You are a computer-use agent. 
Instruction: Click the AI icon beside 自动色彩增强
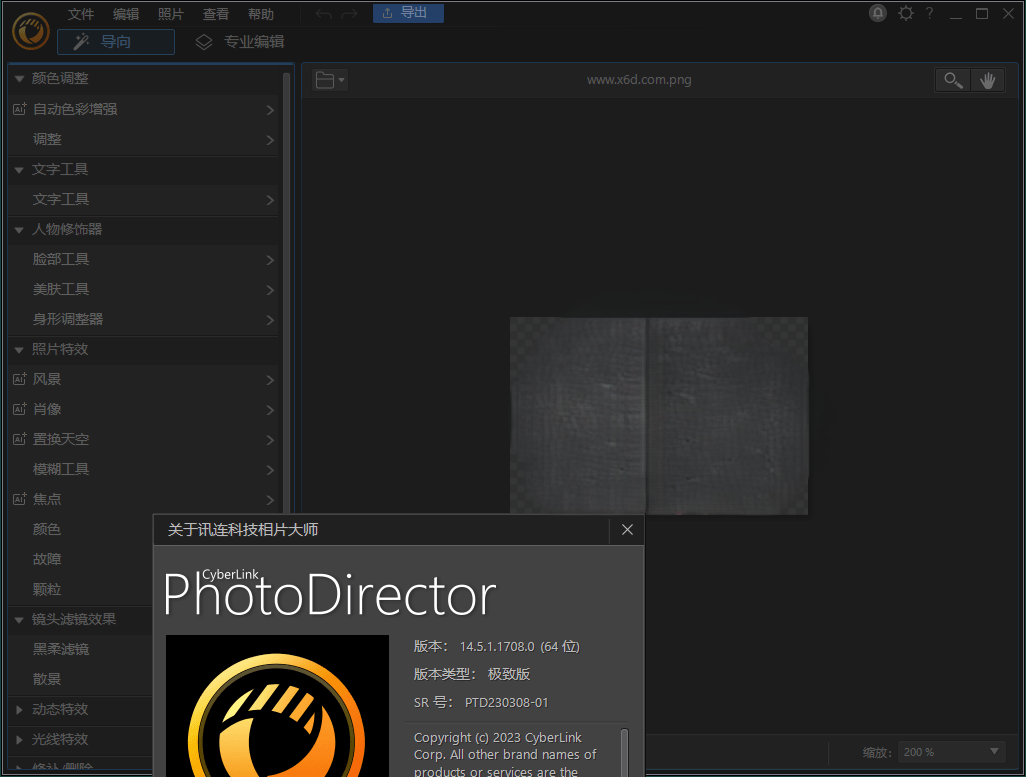(20, 109)
